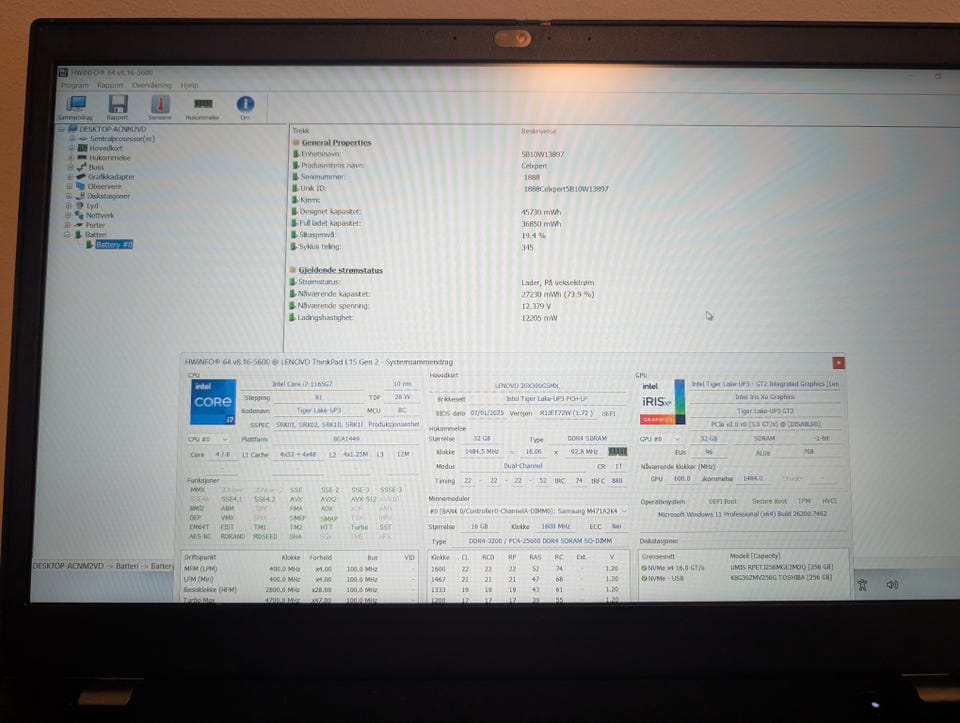Click the green memory module icon beside 92.8 MHz
The height and width of the screenshot is (723, 960).
point(617,452)
